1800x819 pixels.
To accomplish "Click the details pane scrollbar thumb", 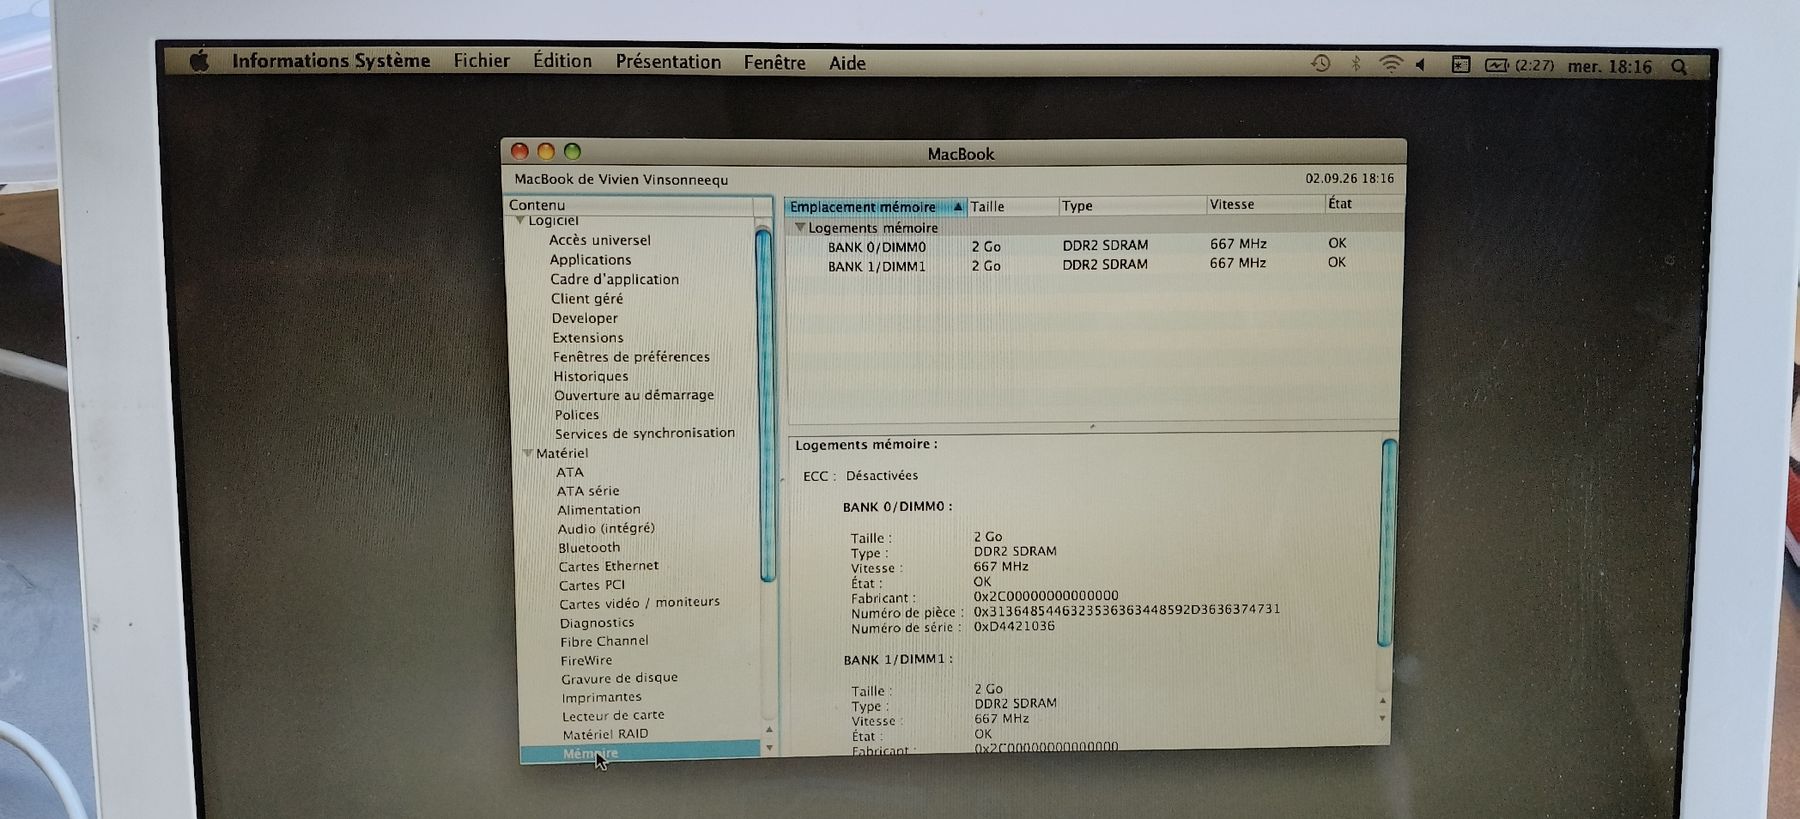I will click(1387, 542).
